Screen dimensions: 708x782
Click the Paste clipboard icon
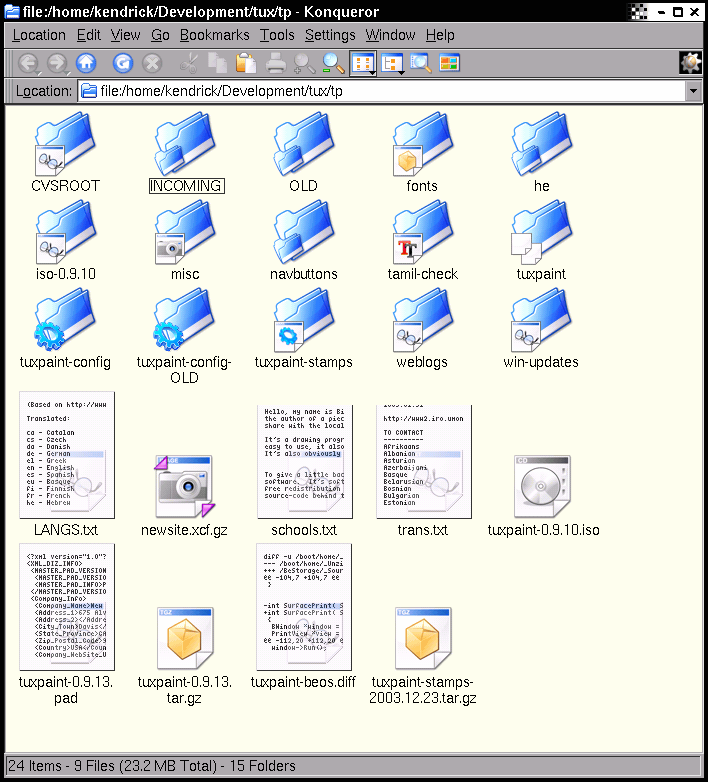[246, 63]
